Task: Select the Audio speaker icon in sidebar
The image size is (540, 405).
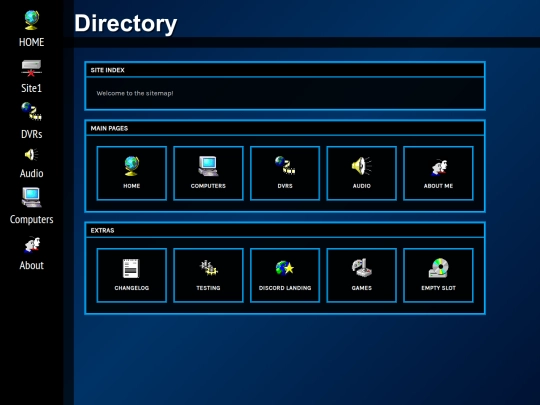Action: click(31, 155)
